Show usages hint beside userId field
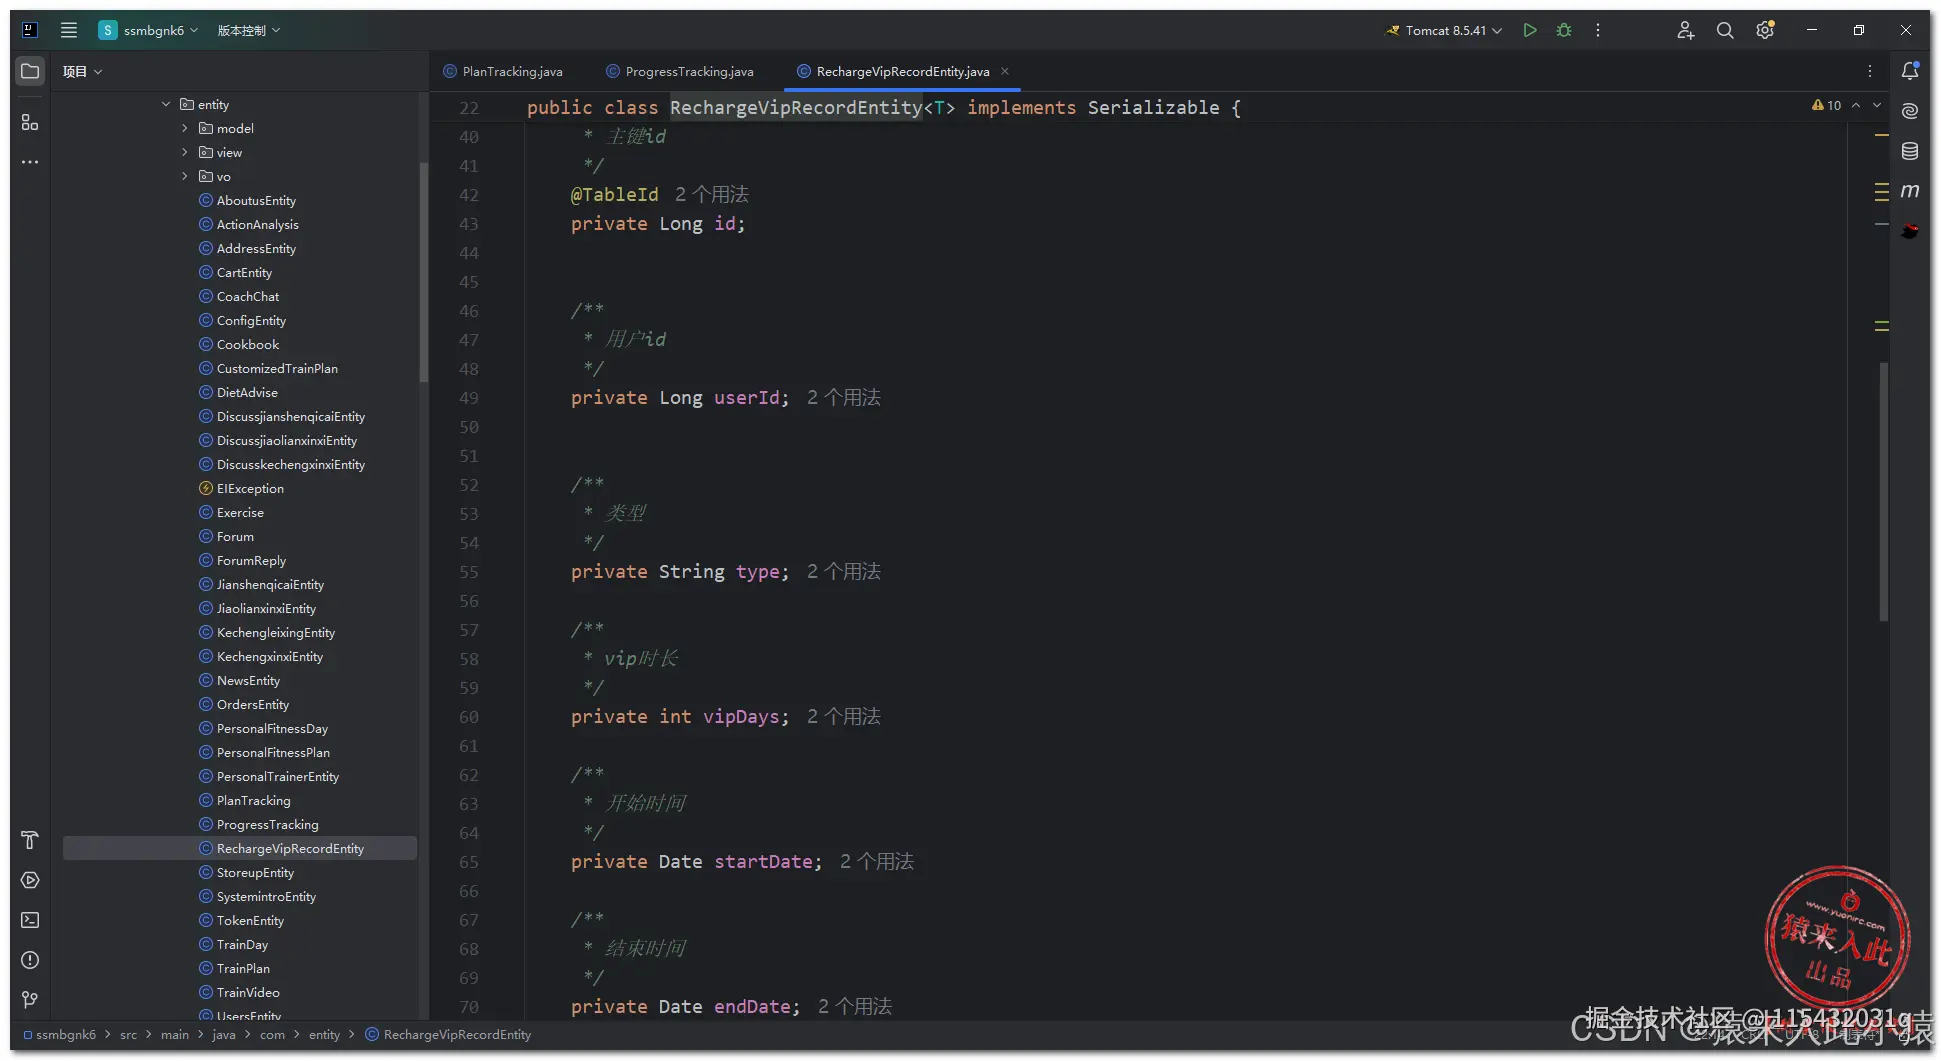 [x=844, y=398]
